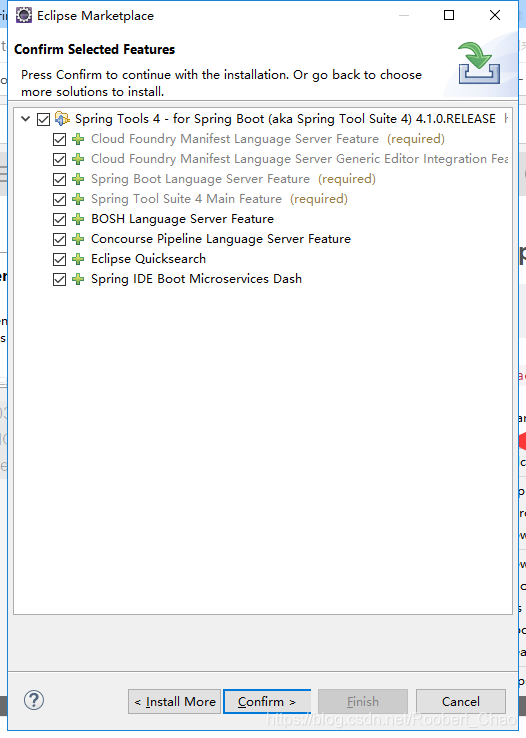Uncheck Spring IDE Boot Microservices Dash
Image resolution: width=526 pixels, height=738 pixels.
59,279
